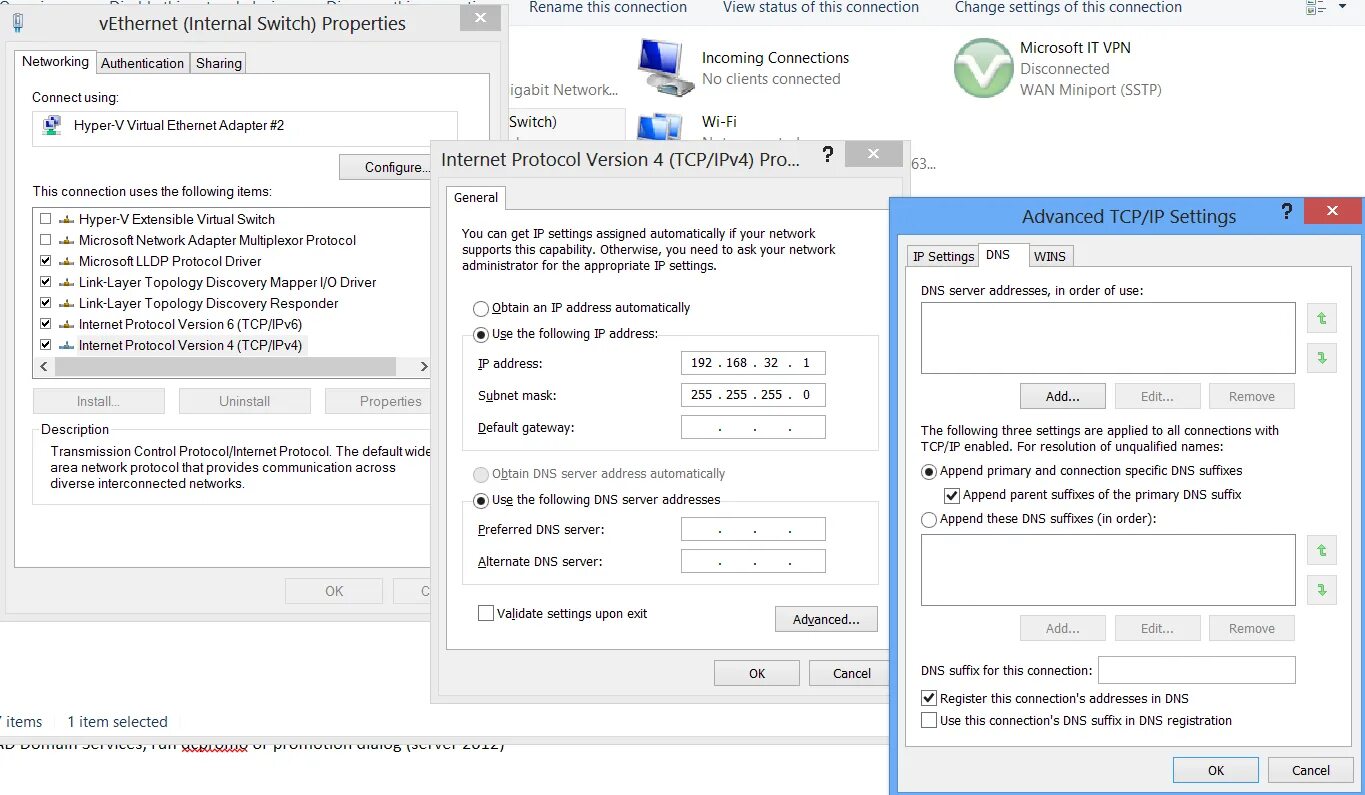
Task: Select Append these DNS suffixes (in order)
Action: click(929, 519)
